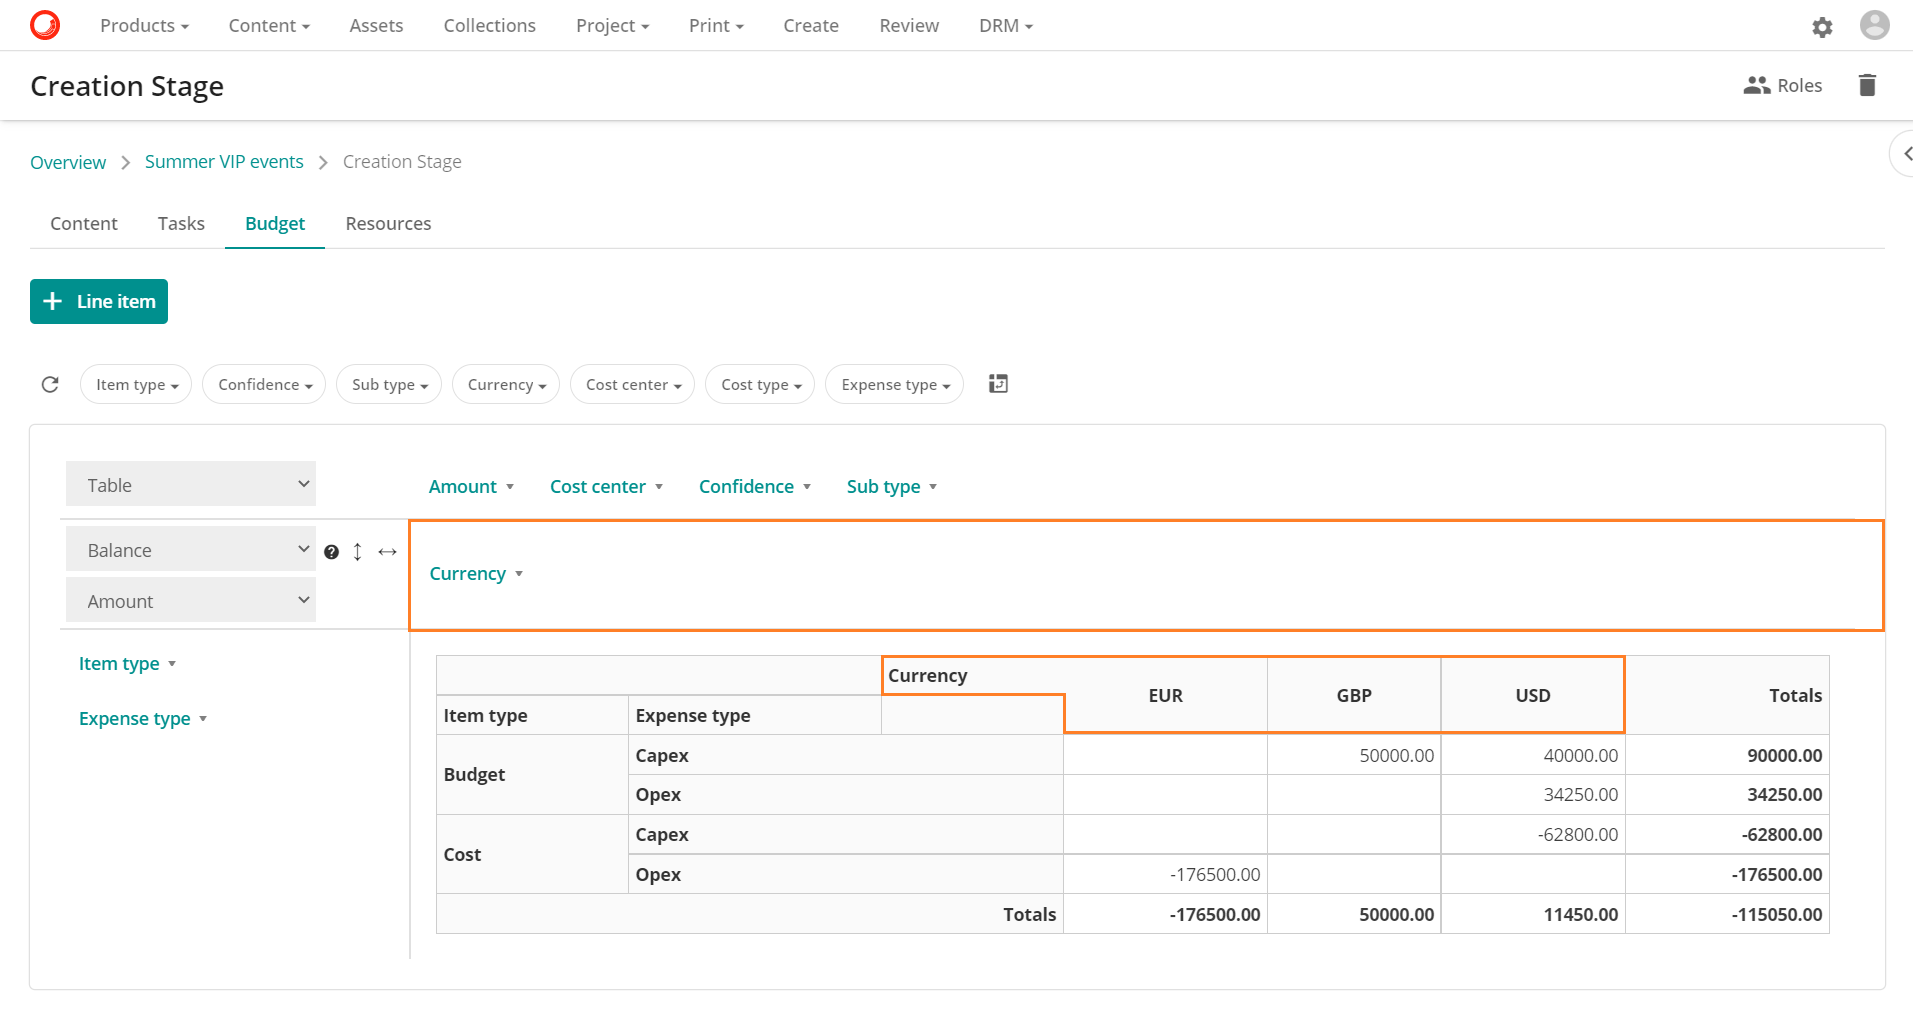Open the Confidence filter dropdown
This screenshot has width=1913, height=1032.
(264, 384)
